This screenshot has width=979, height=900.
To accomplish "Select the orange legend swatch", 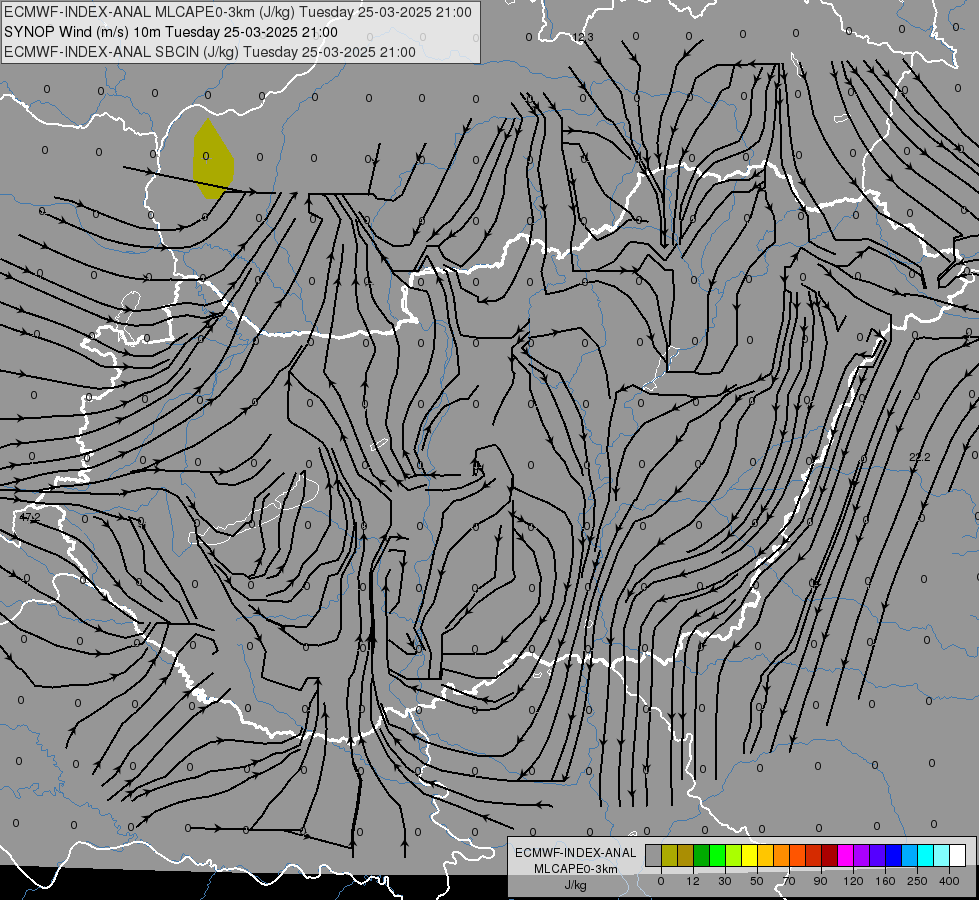I will (x=781, y=855).
